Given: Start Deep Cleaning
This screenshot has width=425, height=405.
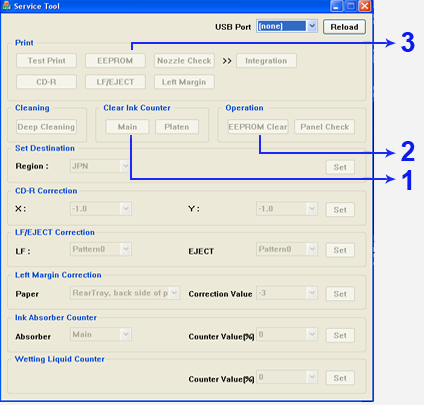Looking at the screenshot, I should pyautogui.click(x=46, y=127).
